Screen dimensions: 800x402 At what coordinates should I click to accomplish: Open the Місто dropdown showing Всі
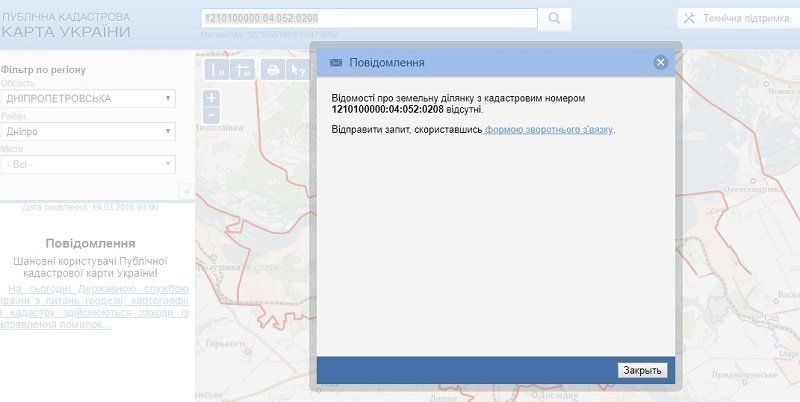click(88, 164)
